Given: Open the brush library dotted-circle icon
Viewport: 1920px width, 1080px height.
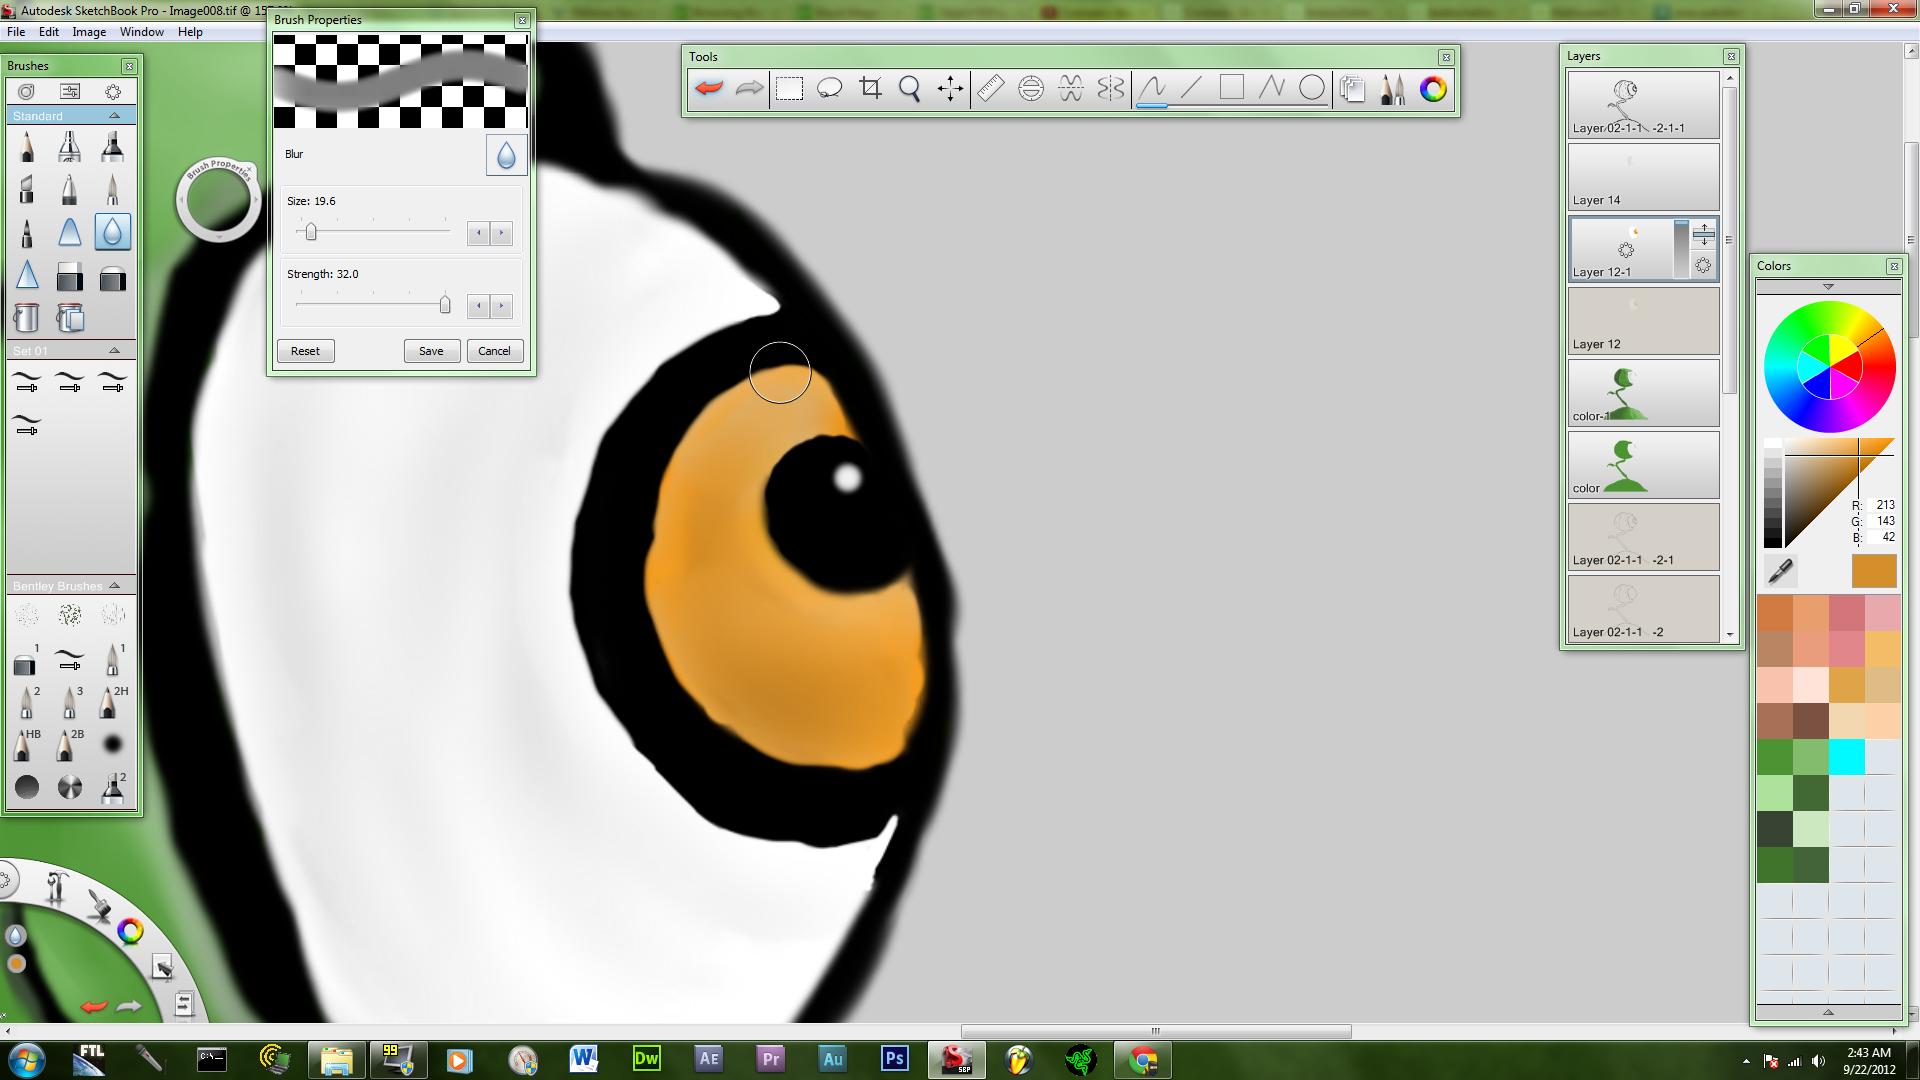Looking at the screenshot, I should [113, 91].
